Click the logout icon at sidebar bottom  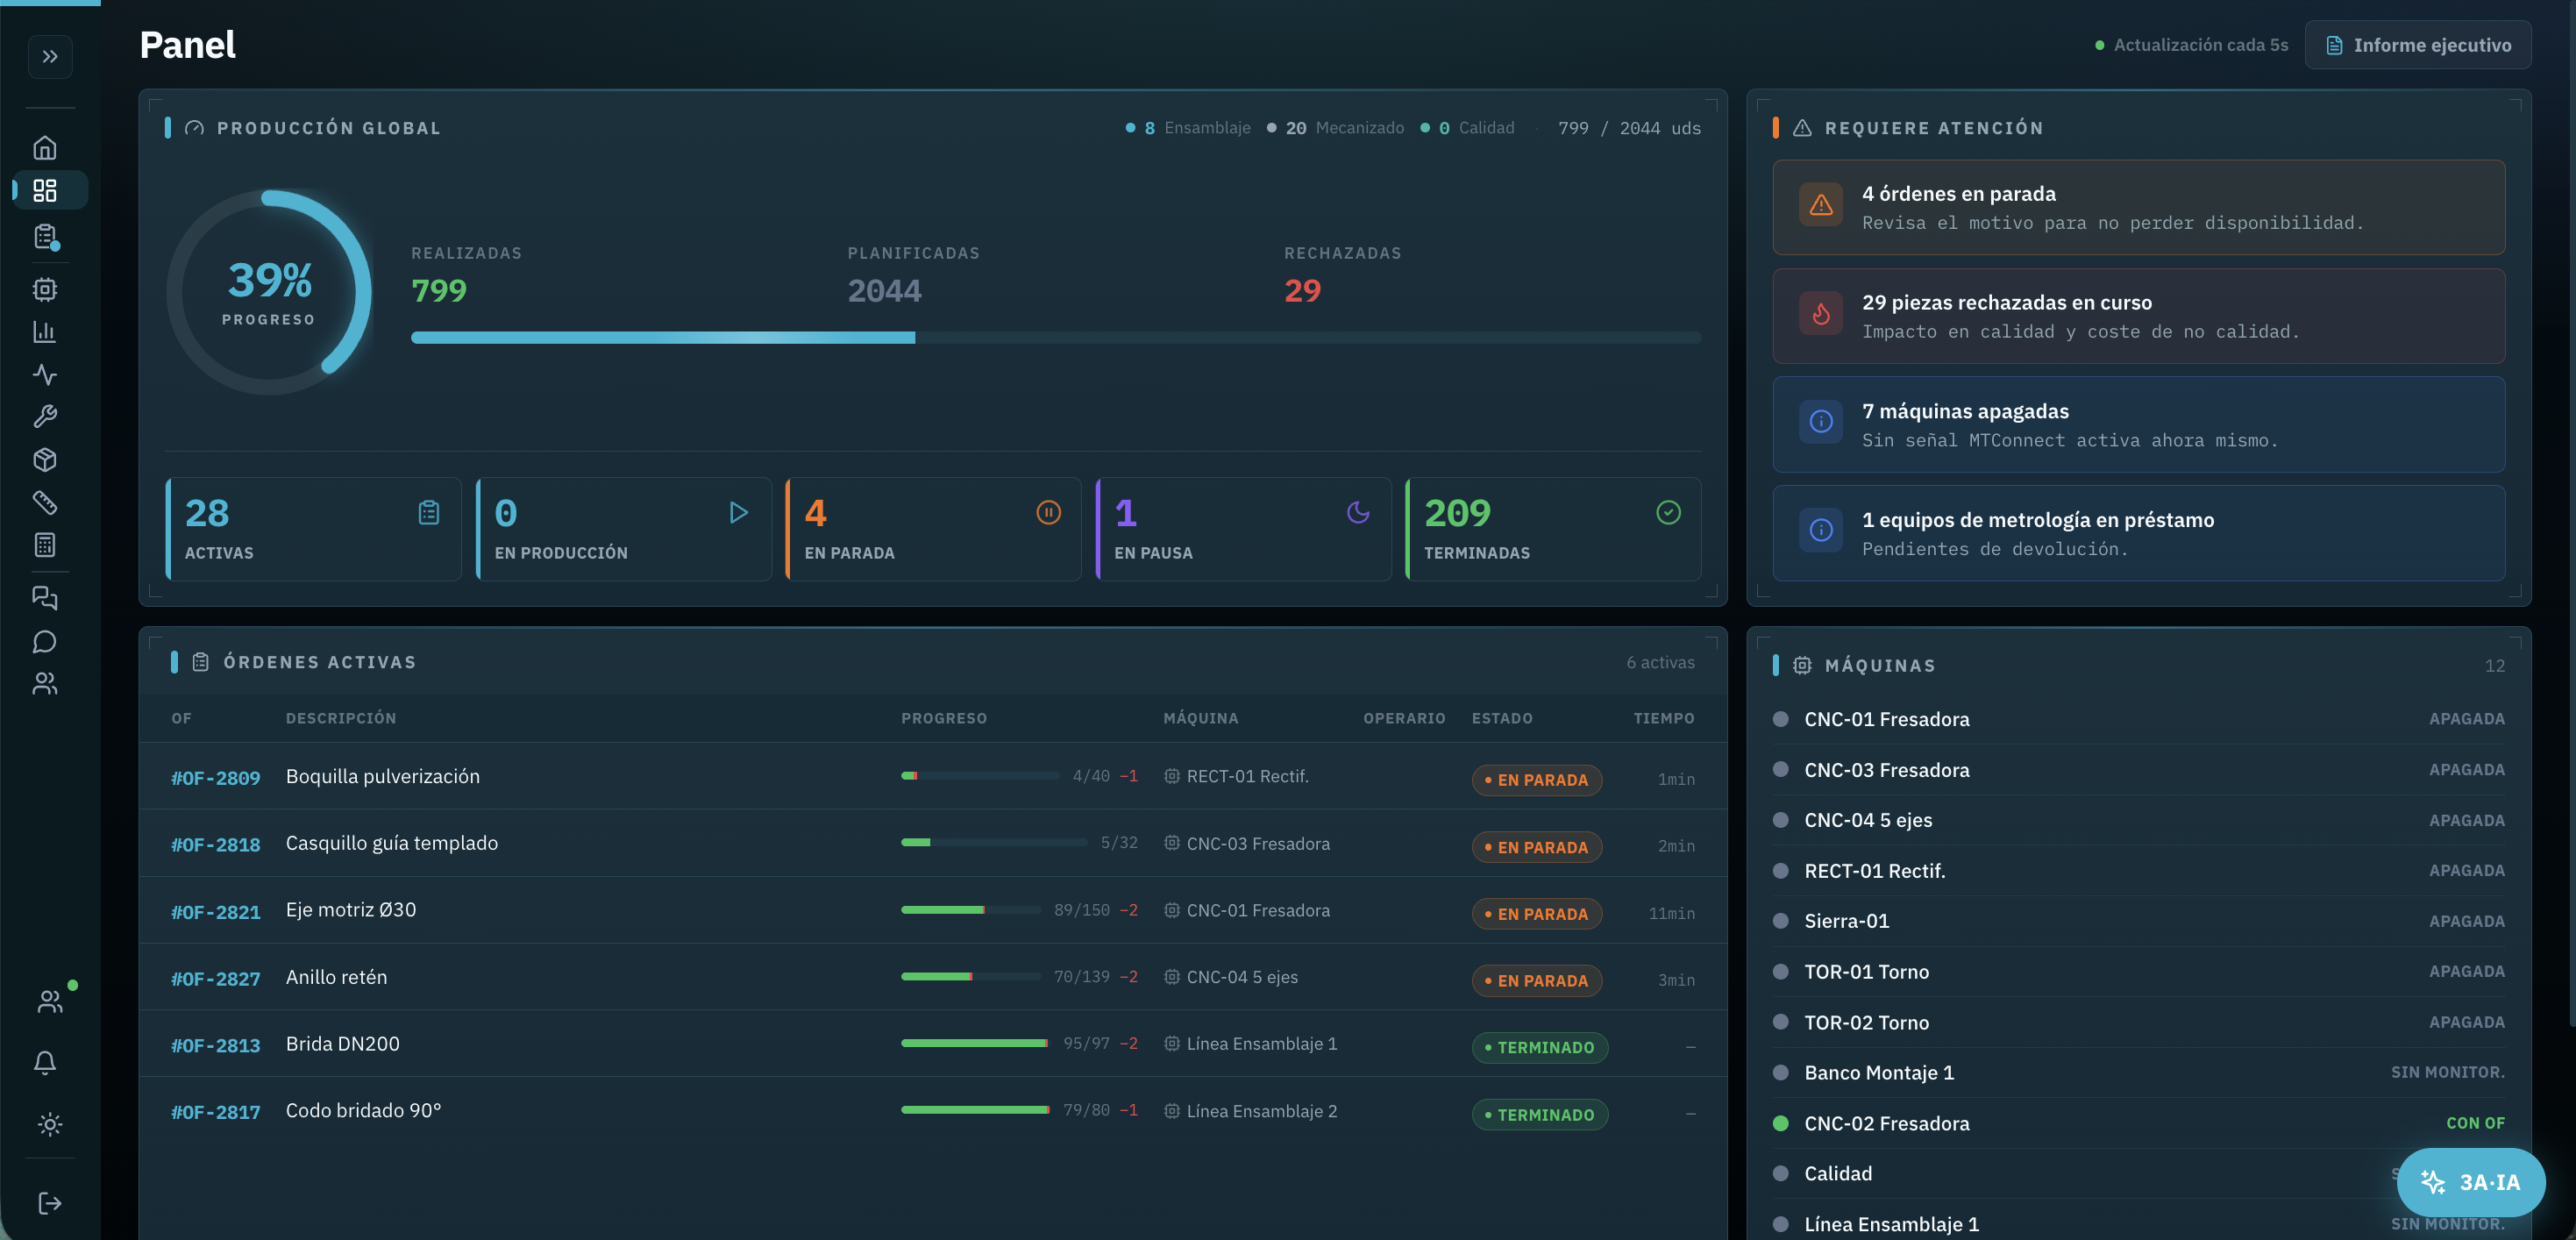pyautogui.click(x=49, y=1203)
